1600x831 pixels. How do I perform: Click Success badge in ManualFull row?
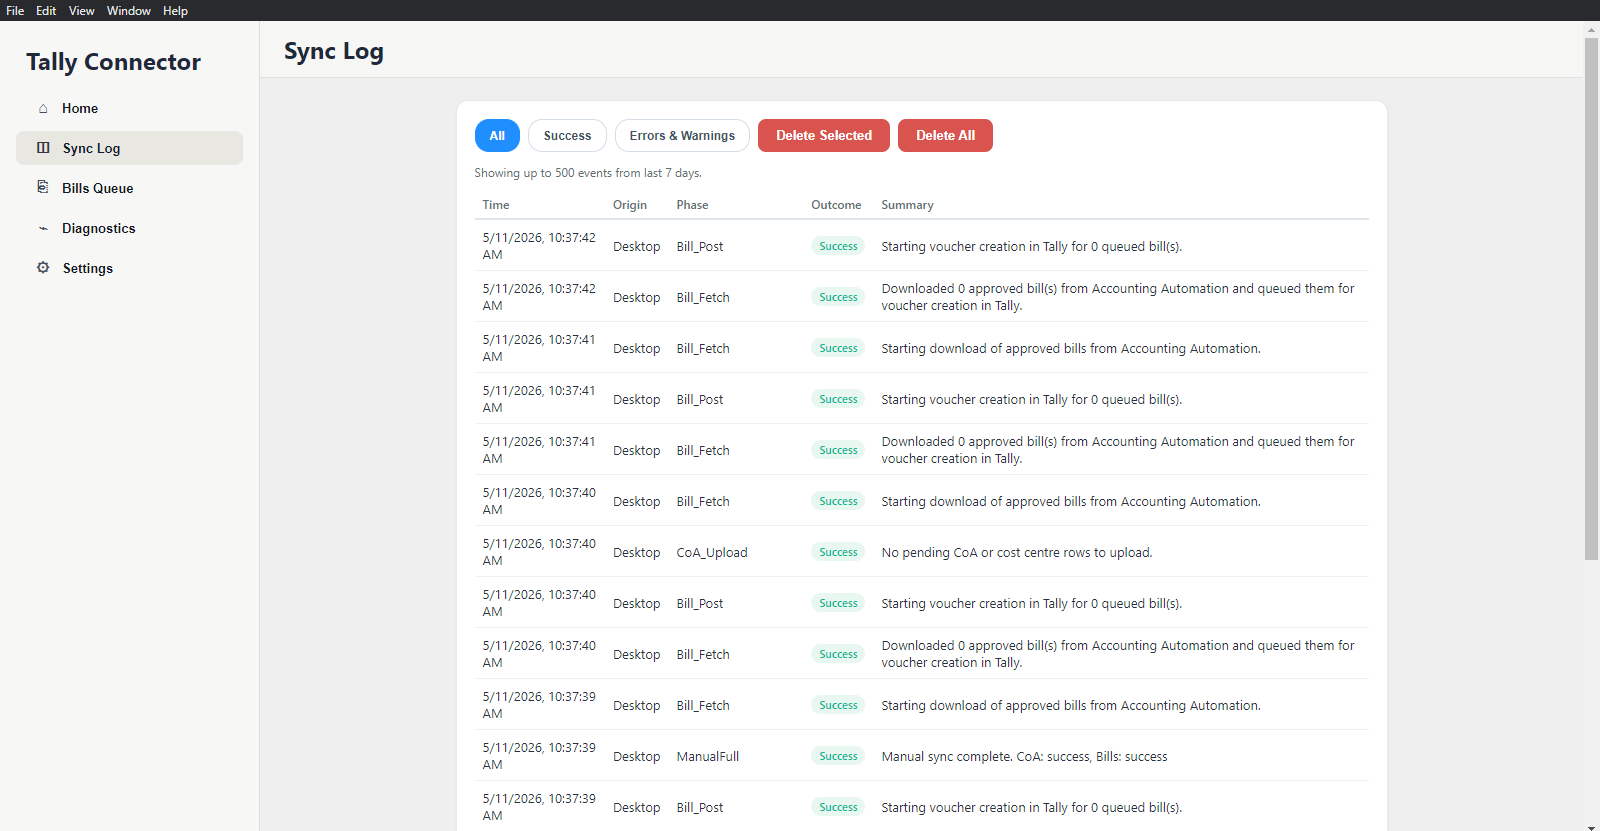click(838, 756)
